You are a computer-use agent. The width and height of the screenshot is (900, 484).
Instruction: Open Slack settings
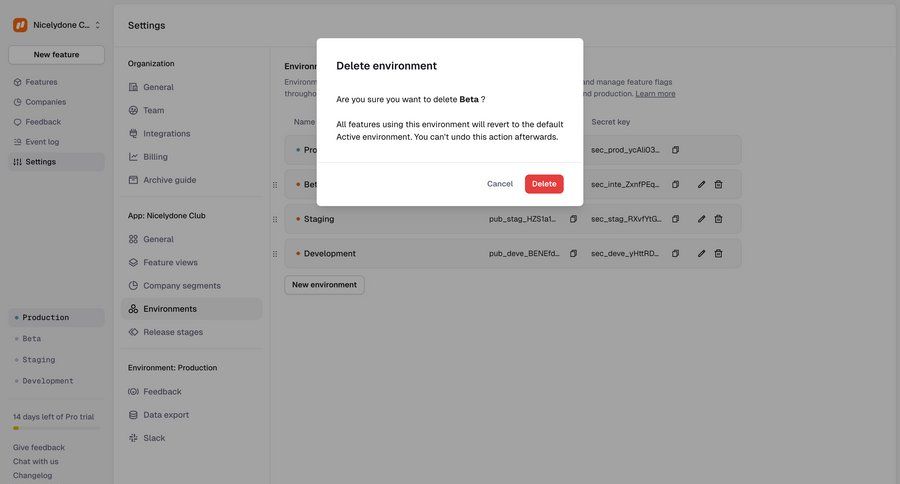tap(192, 438)
